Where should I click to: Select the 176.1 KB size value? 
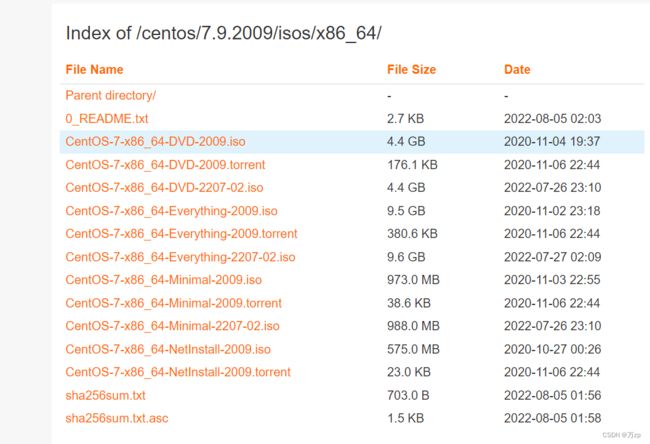coord(412,165)
